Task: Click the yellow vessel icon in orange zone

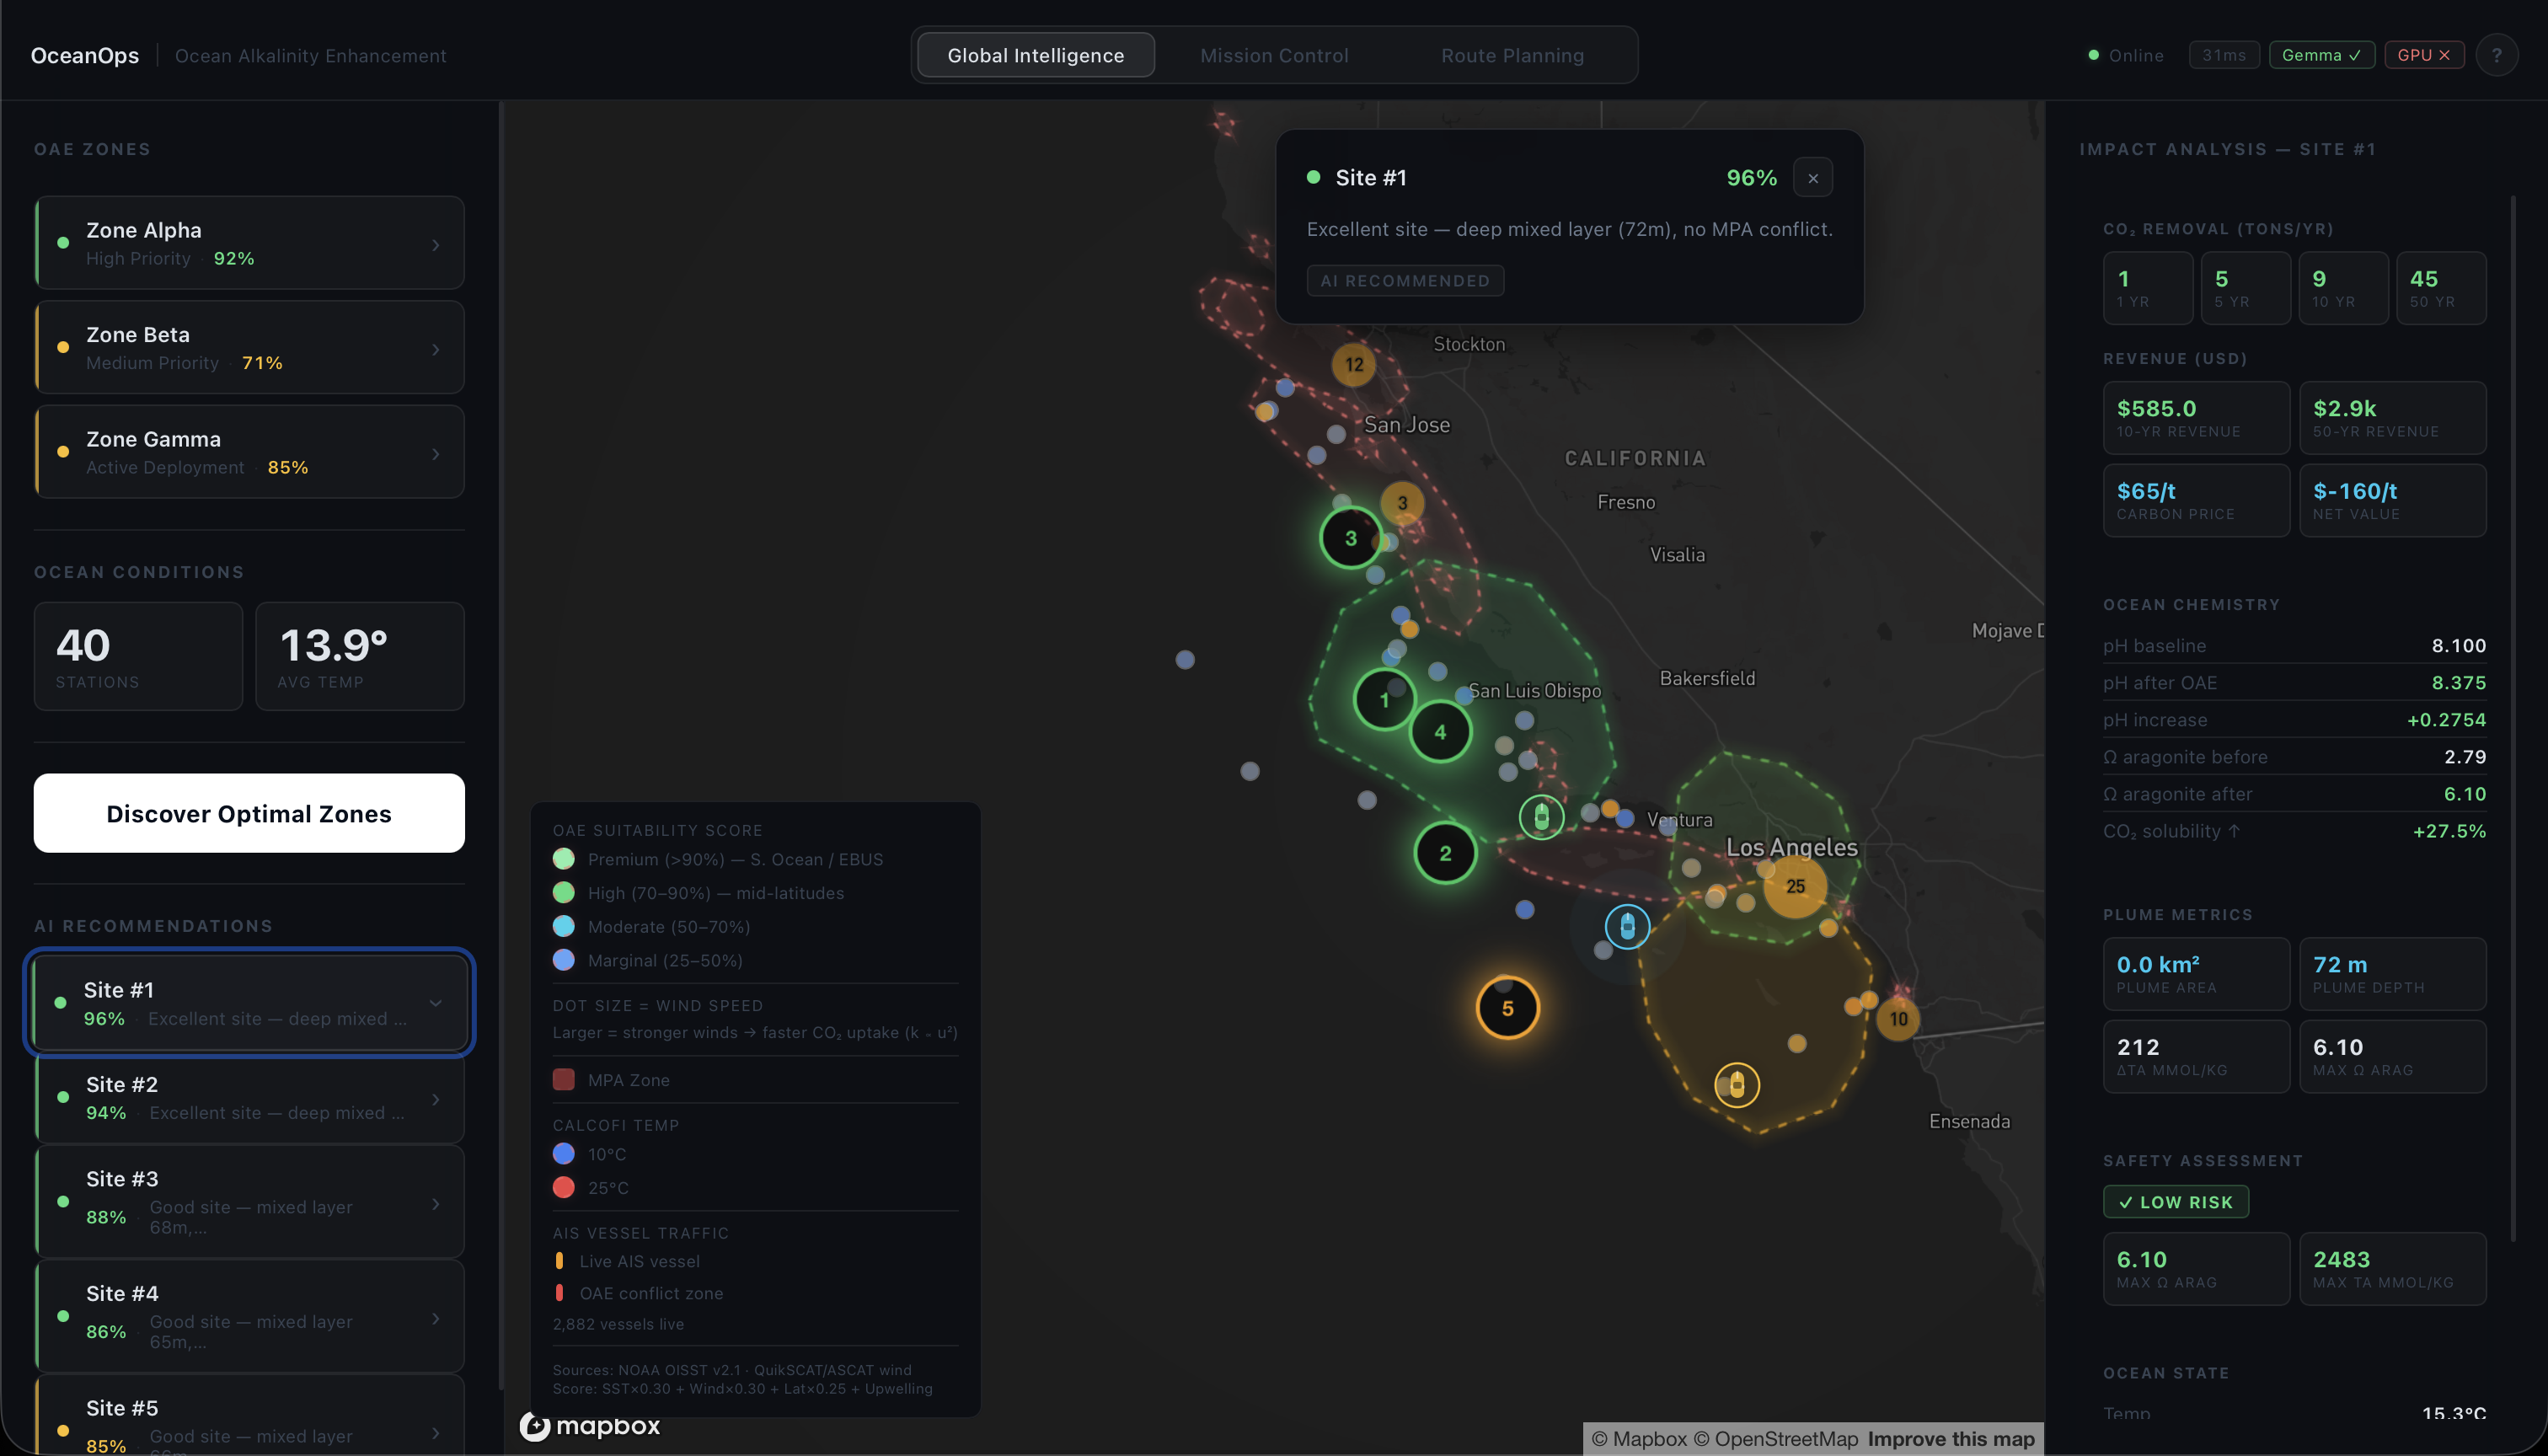Action: (1736, 1085)
